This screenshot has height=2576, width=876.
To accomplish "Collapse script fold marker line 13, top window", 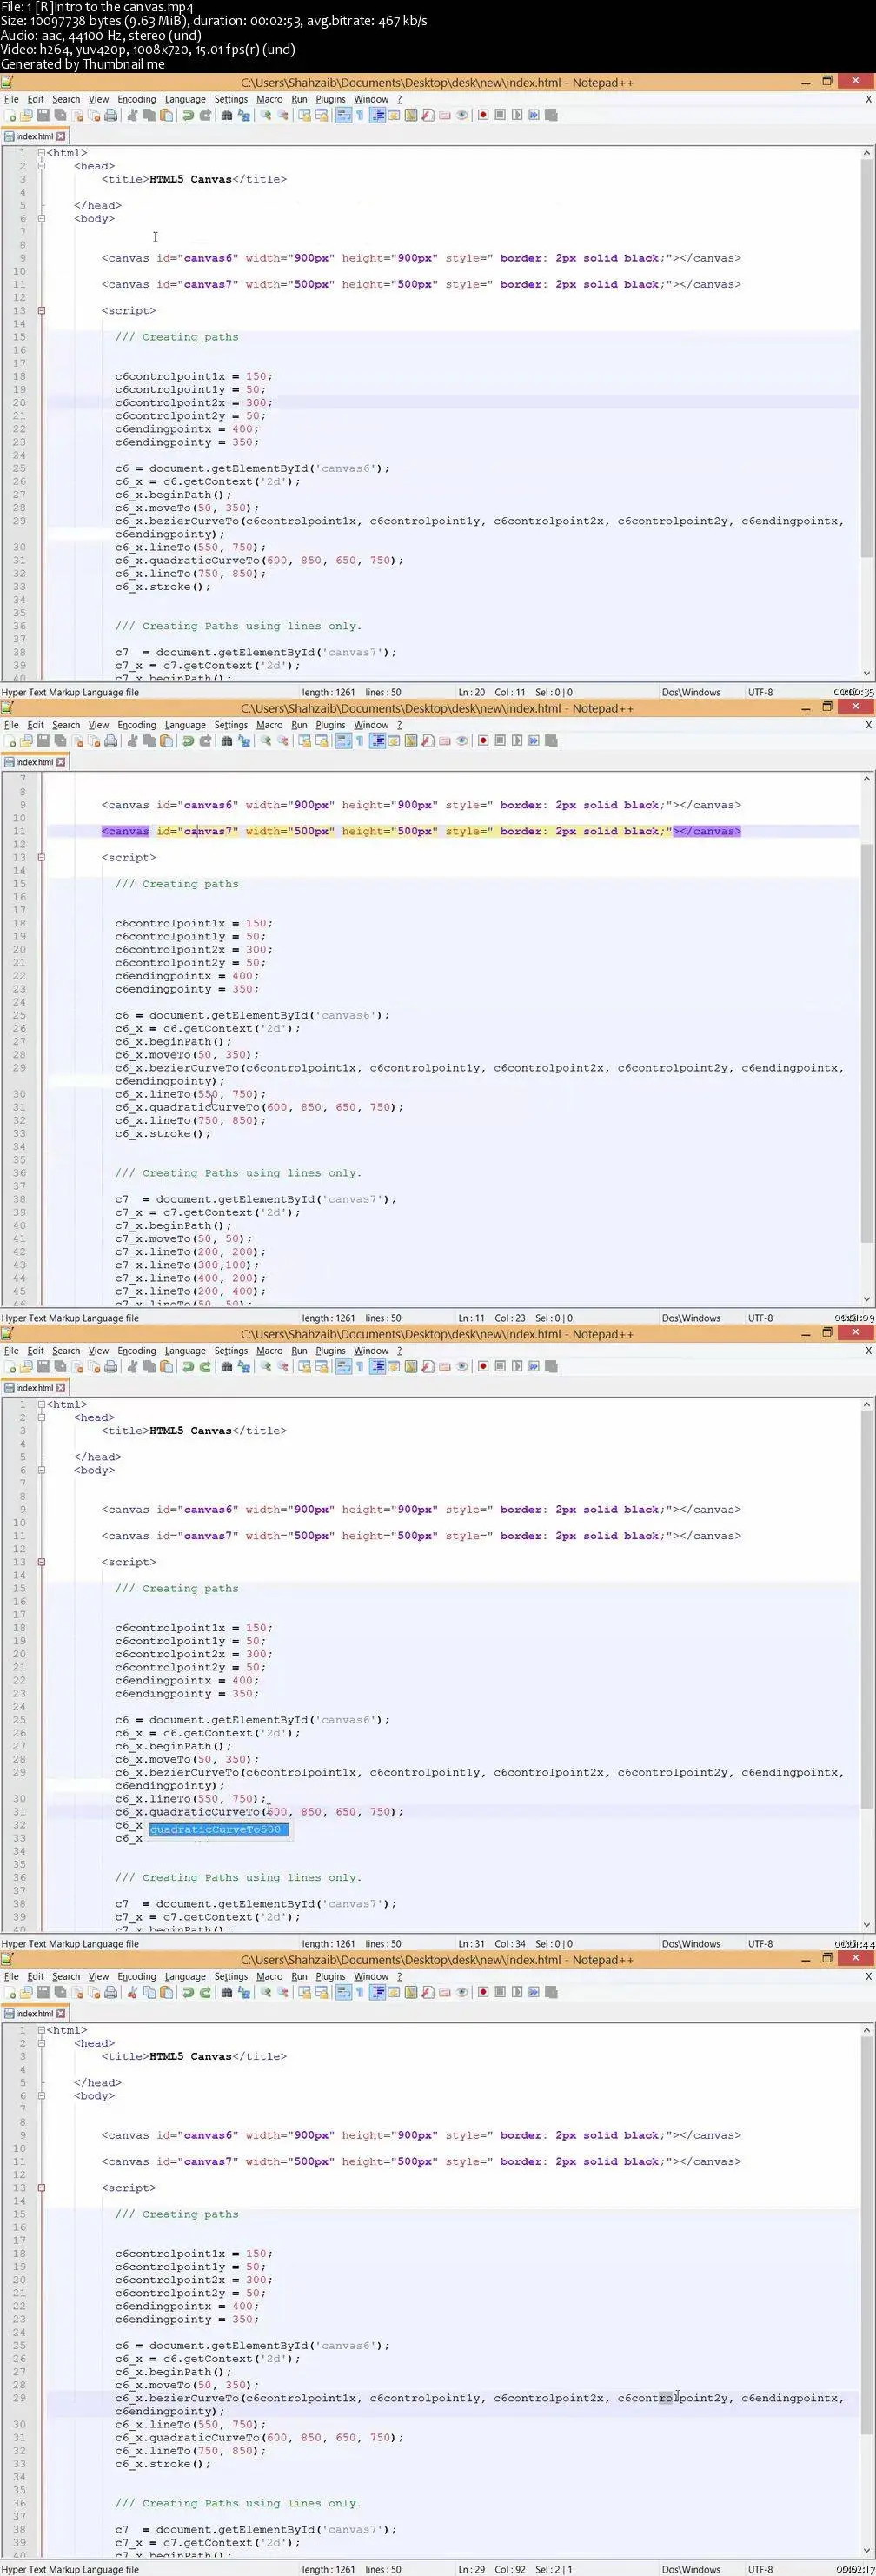I will (41, 310).
